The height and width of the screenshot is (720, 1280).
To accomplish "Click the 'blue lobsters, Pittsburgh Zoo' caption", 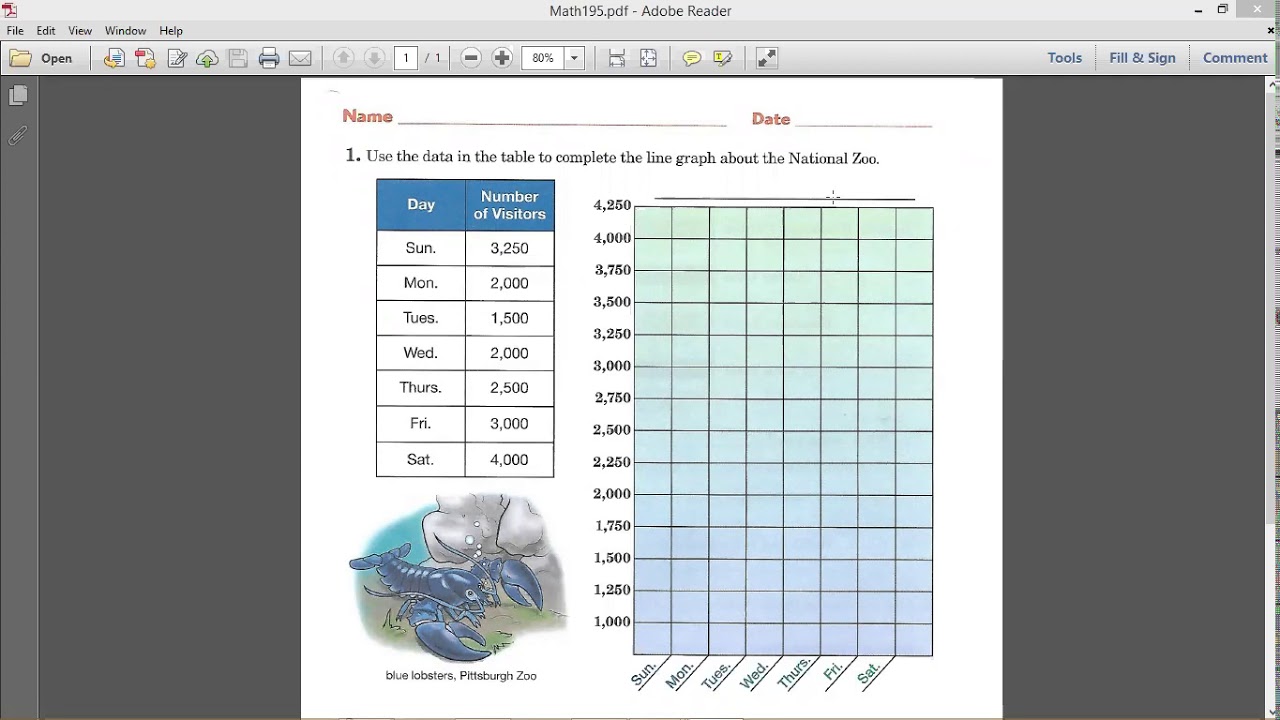I will point(461,676).
